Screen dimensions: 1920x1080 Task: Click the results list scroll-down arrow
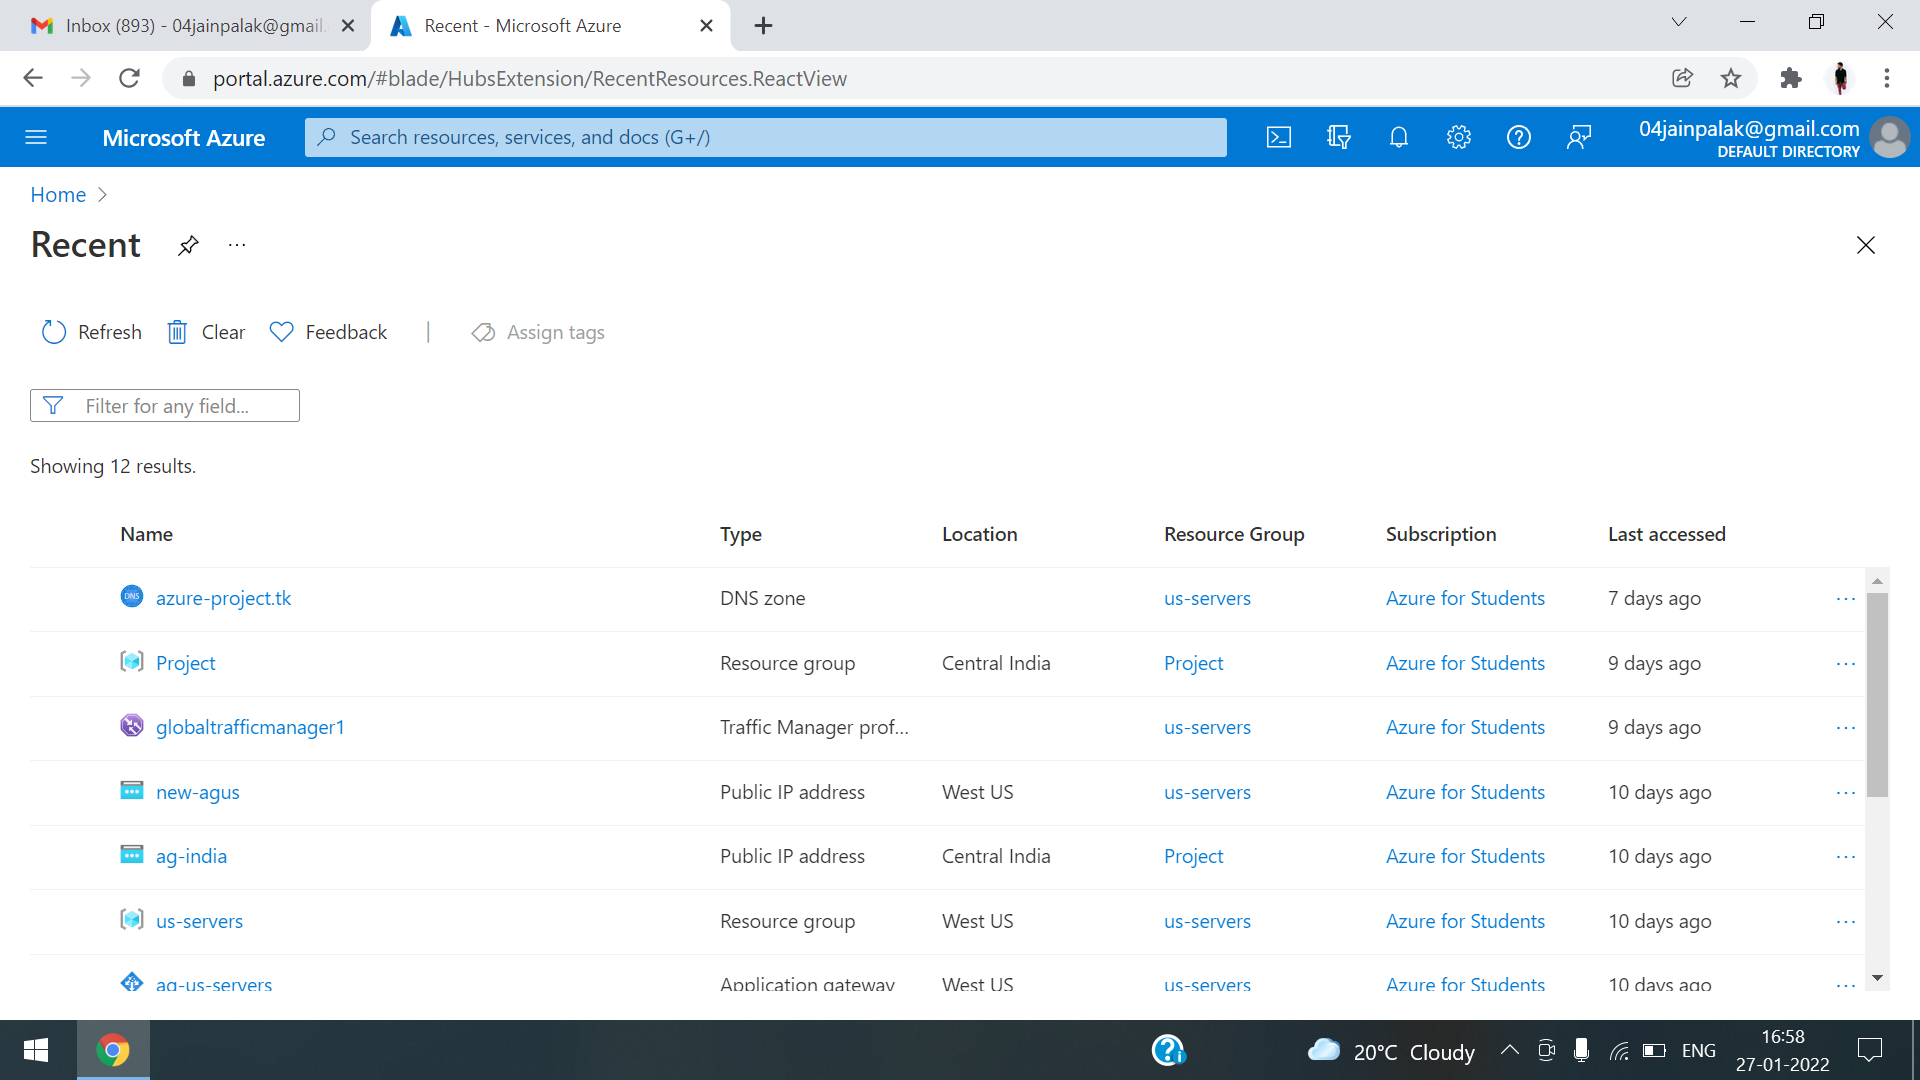(1877, 978)
